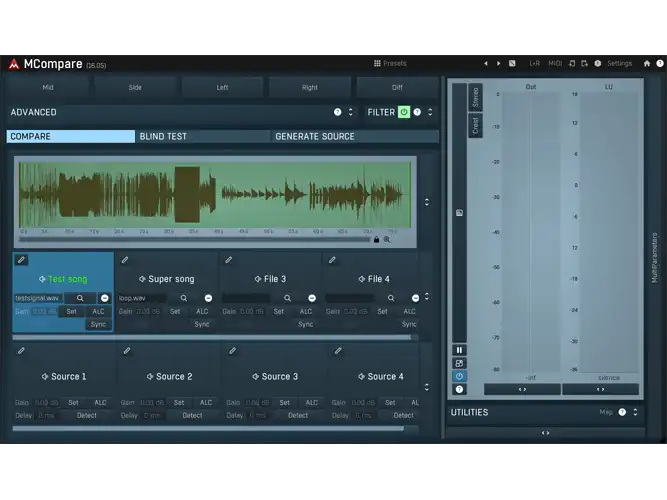Enable the Diff button
Screen dimensions: 667x500
397,87
